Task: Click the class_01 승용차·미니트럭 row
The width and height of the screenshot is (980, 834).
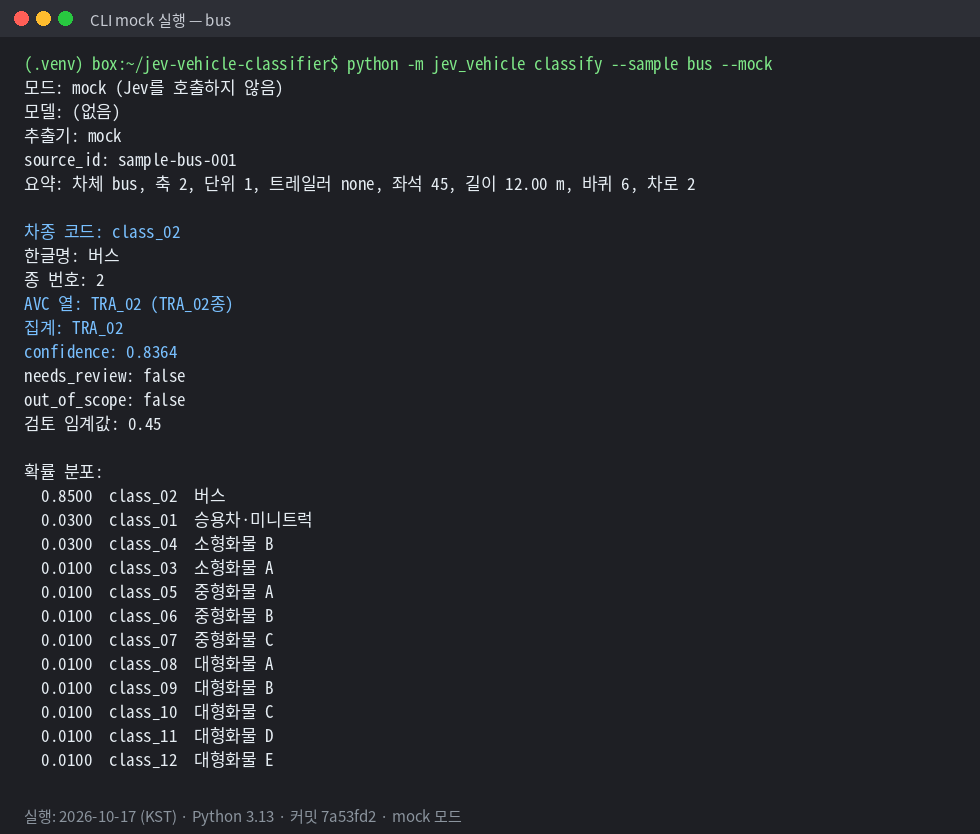Action: pos(176,520)
